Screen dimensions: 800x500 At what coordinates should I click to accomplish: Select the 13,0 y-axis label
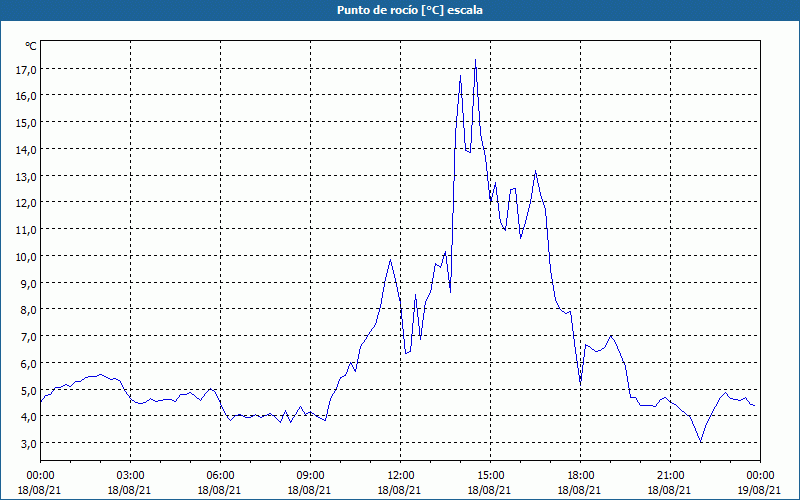pyautogui.click(x=26, y=176)
